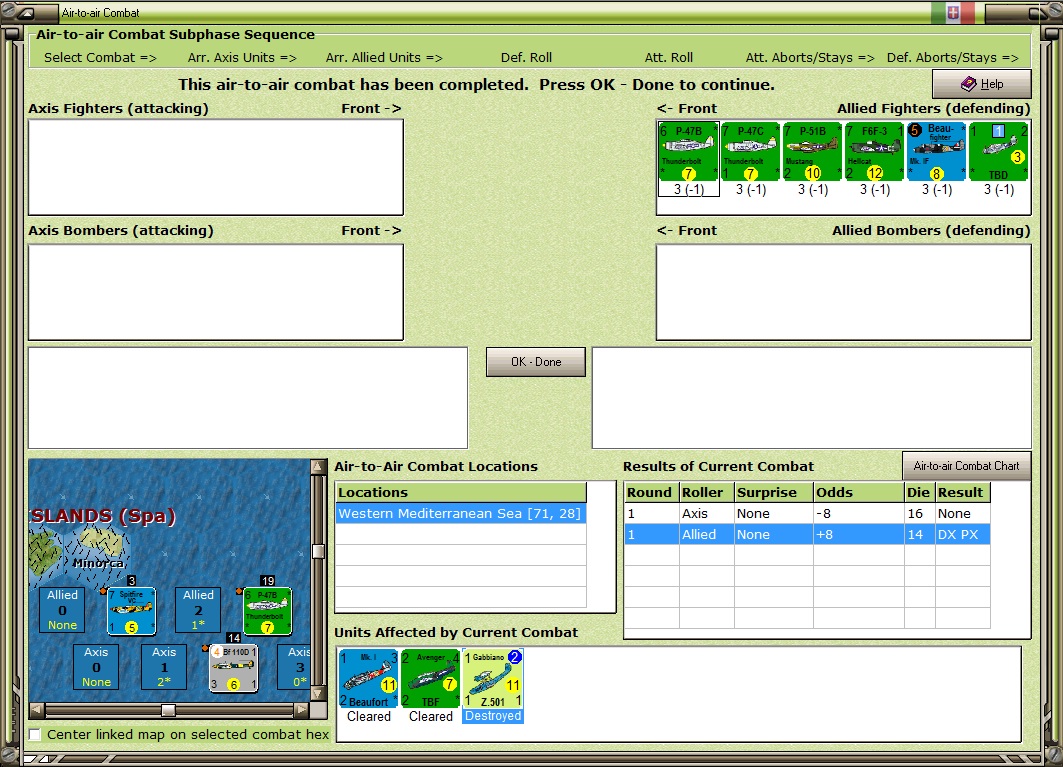Select the TBD fighter counter
This screenshot has height=767, width=1063.
[x=999, y=152]
